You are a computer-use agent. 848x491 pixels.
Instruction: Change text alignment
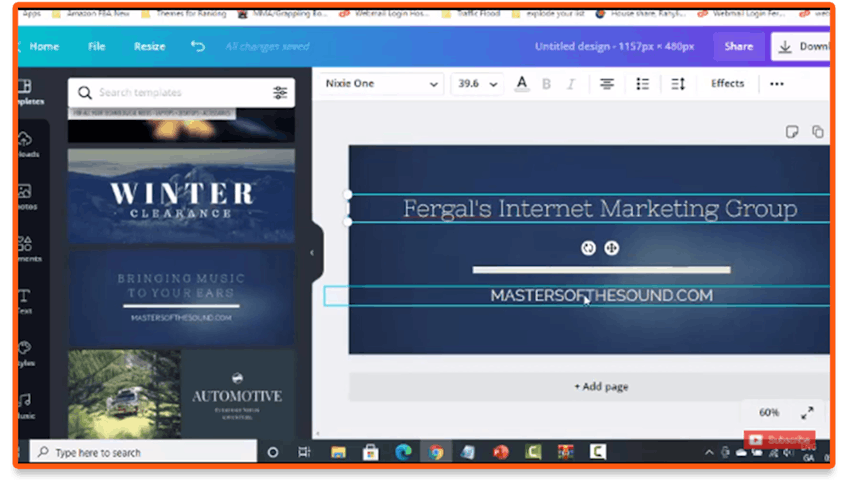tap(607, 84)
